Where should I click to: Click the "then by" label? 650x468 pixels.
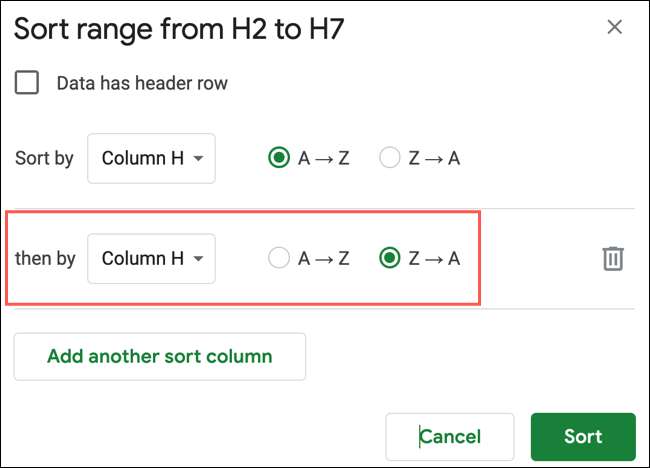click(x=45, y=259)
